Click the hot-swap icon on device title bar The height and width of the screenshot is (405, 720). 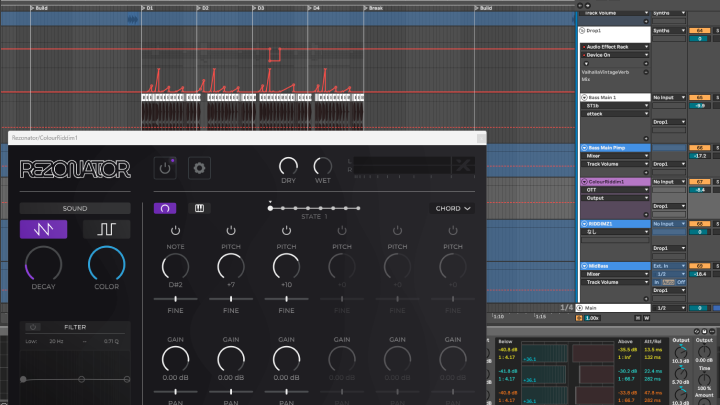[x=697, y=331]
